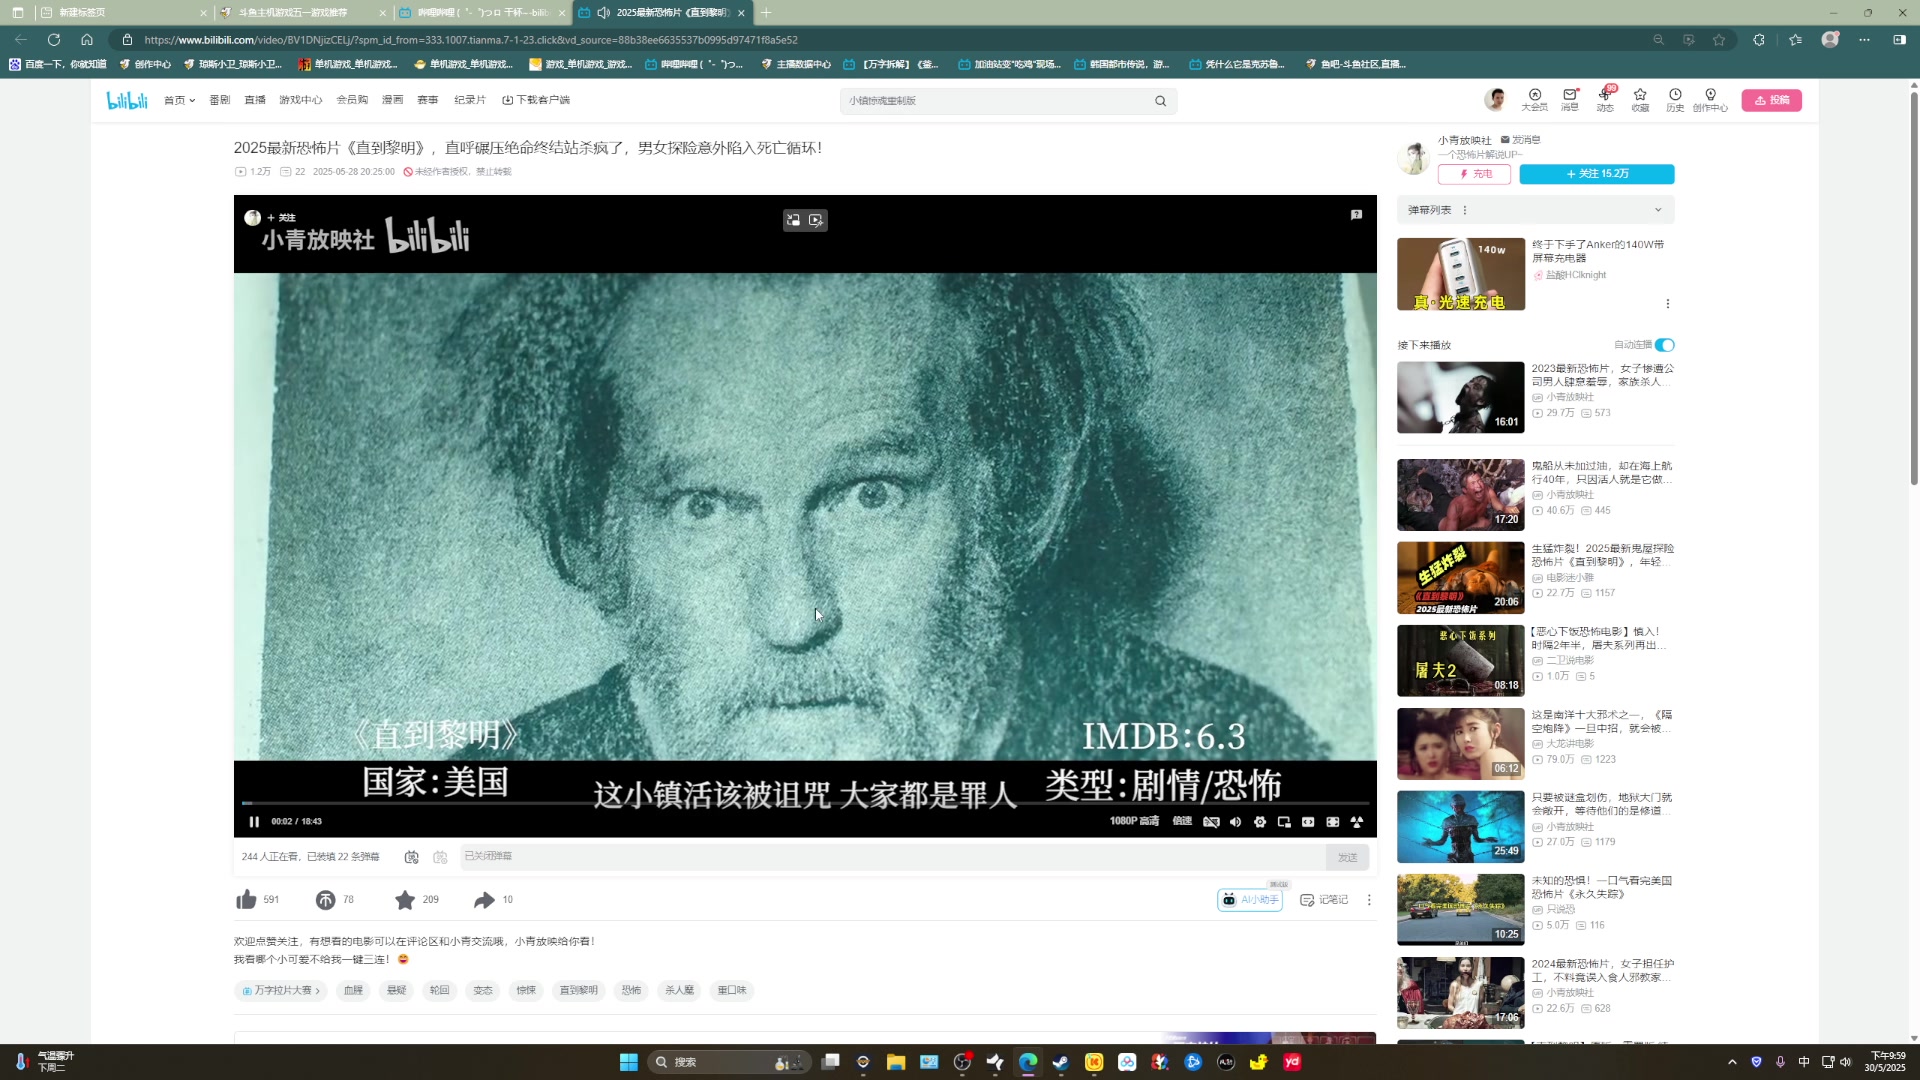Mute the player volume
The height and width of the screenshot is (1080, 1920).
click(x=1235, y=822)
